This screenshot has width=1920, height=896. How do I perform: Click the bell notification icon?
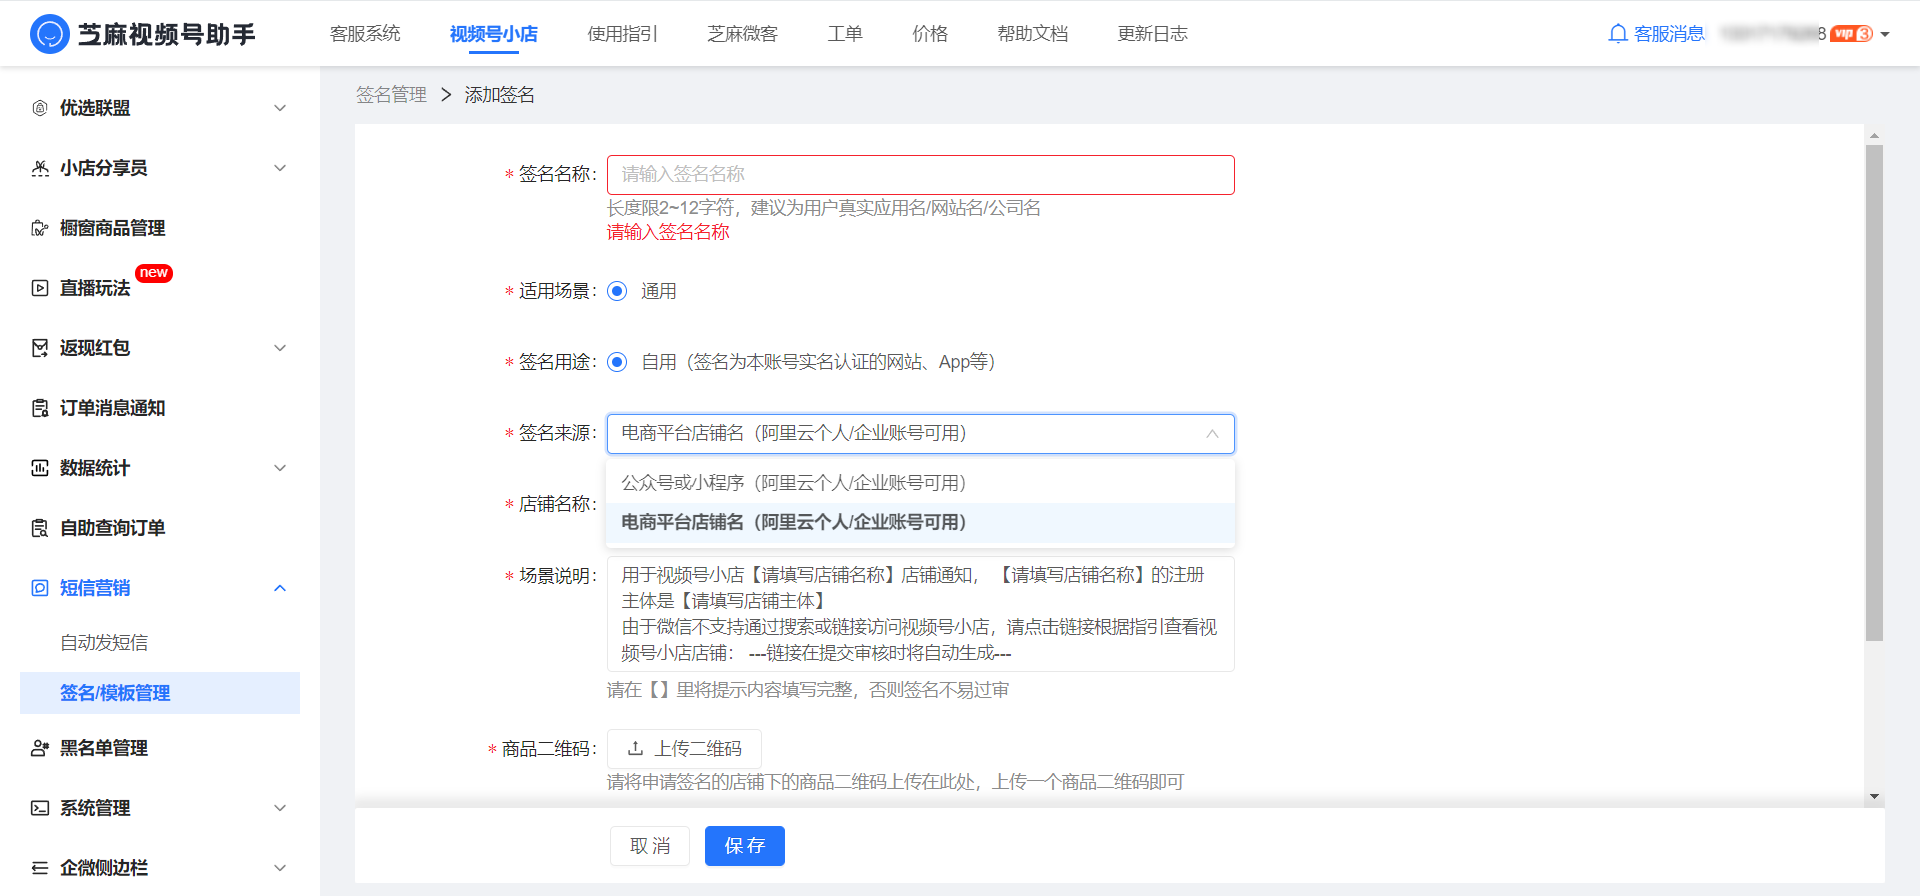1617,34
